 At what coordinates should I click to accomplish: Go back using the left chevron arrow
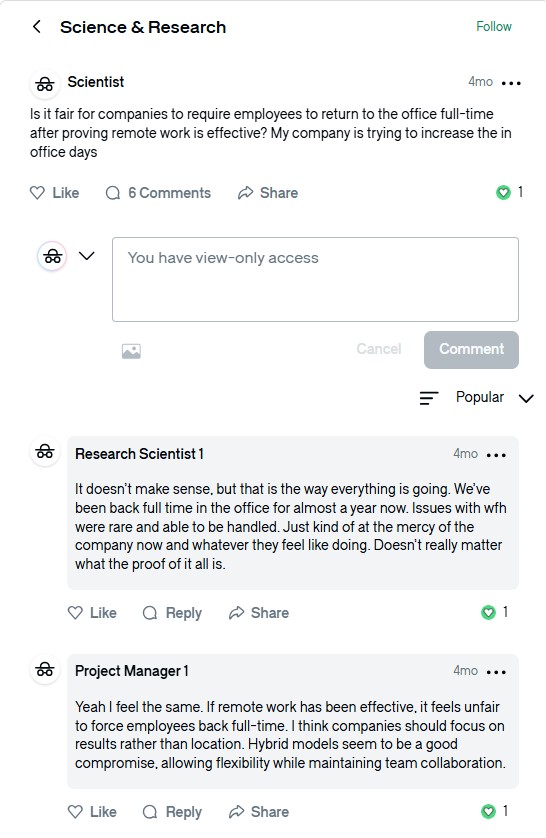click(37, 27)
